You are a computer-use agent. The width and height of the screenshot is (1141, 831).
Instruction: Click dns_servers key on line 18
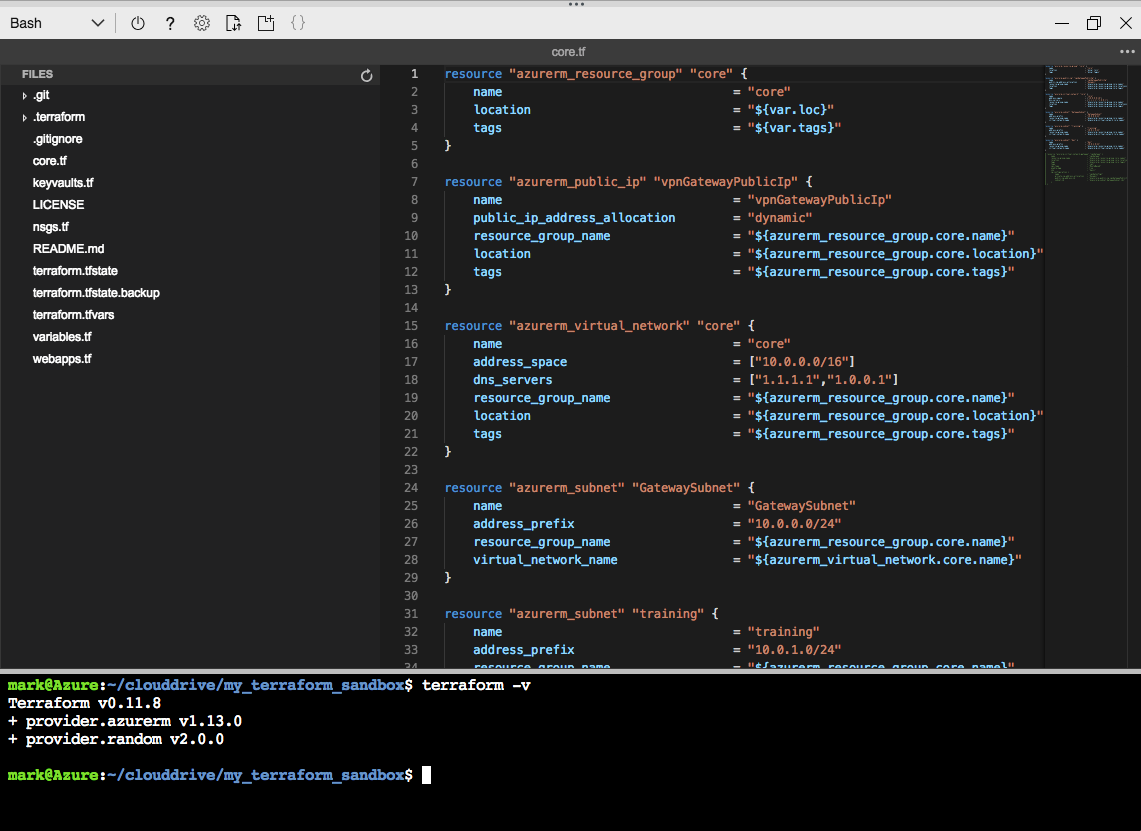pyautogui.click(x=513, y=380)
